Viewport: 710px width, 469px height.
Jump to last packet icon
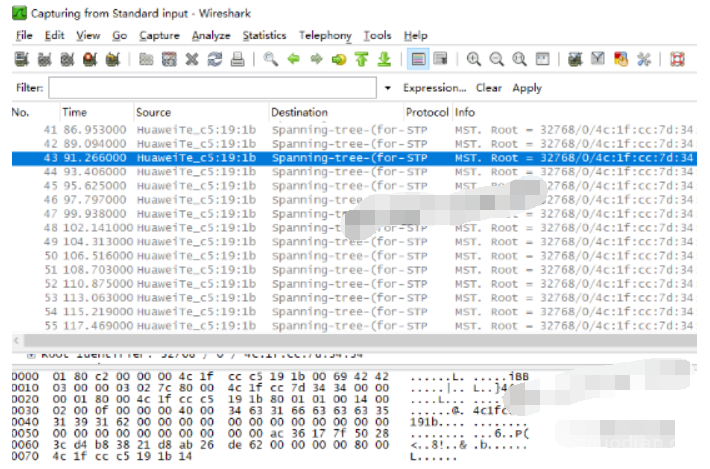pos(384,59)
